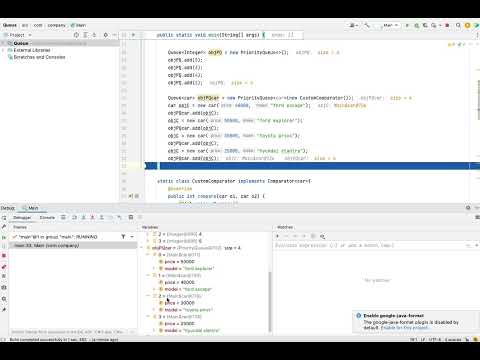480x360 pixels.
Task: Click the red Stop button in debug sidebar
Action: tap(4, 255)
